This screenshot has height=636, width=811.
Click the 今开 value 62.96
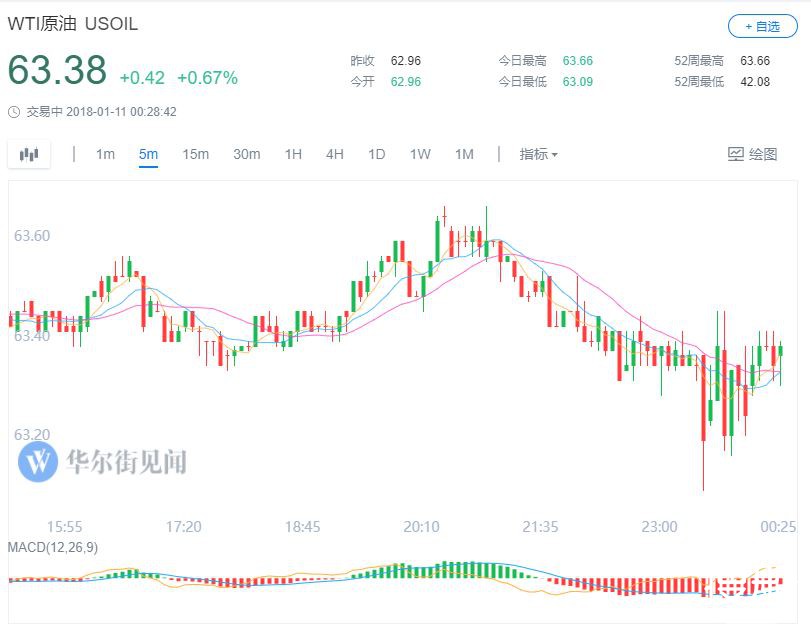[x=406, y=82]
